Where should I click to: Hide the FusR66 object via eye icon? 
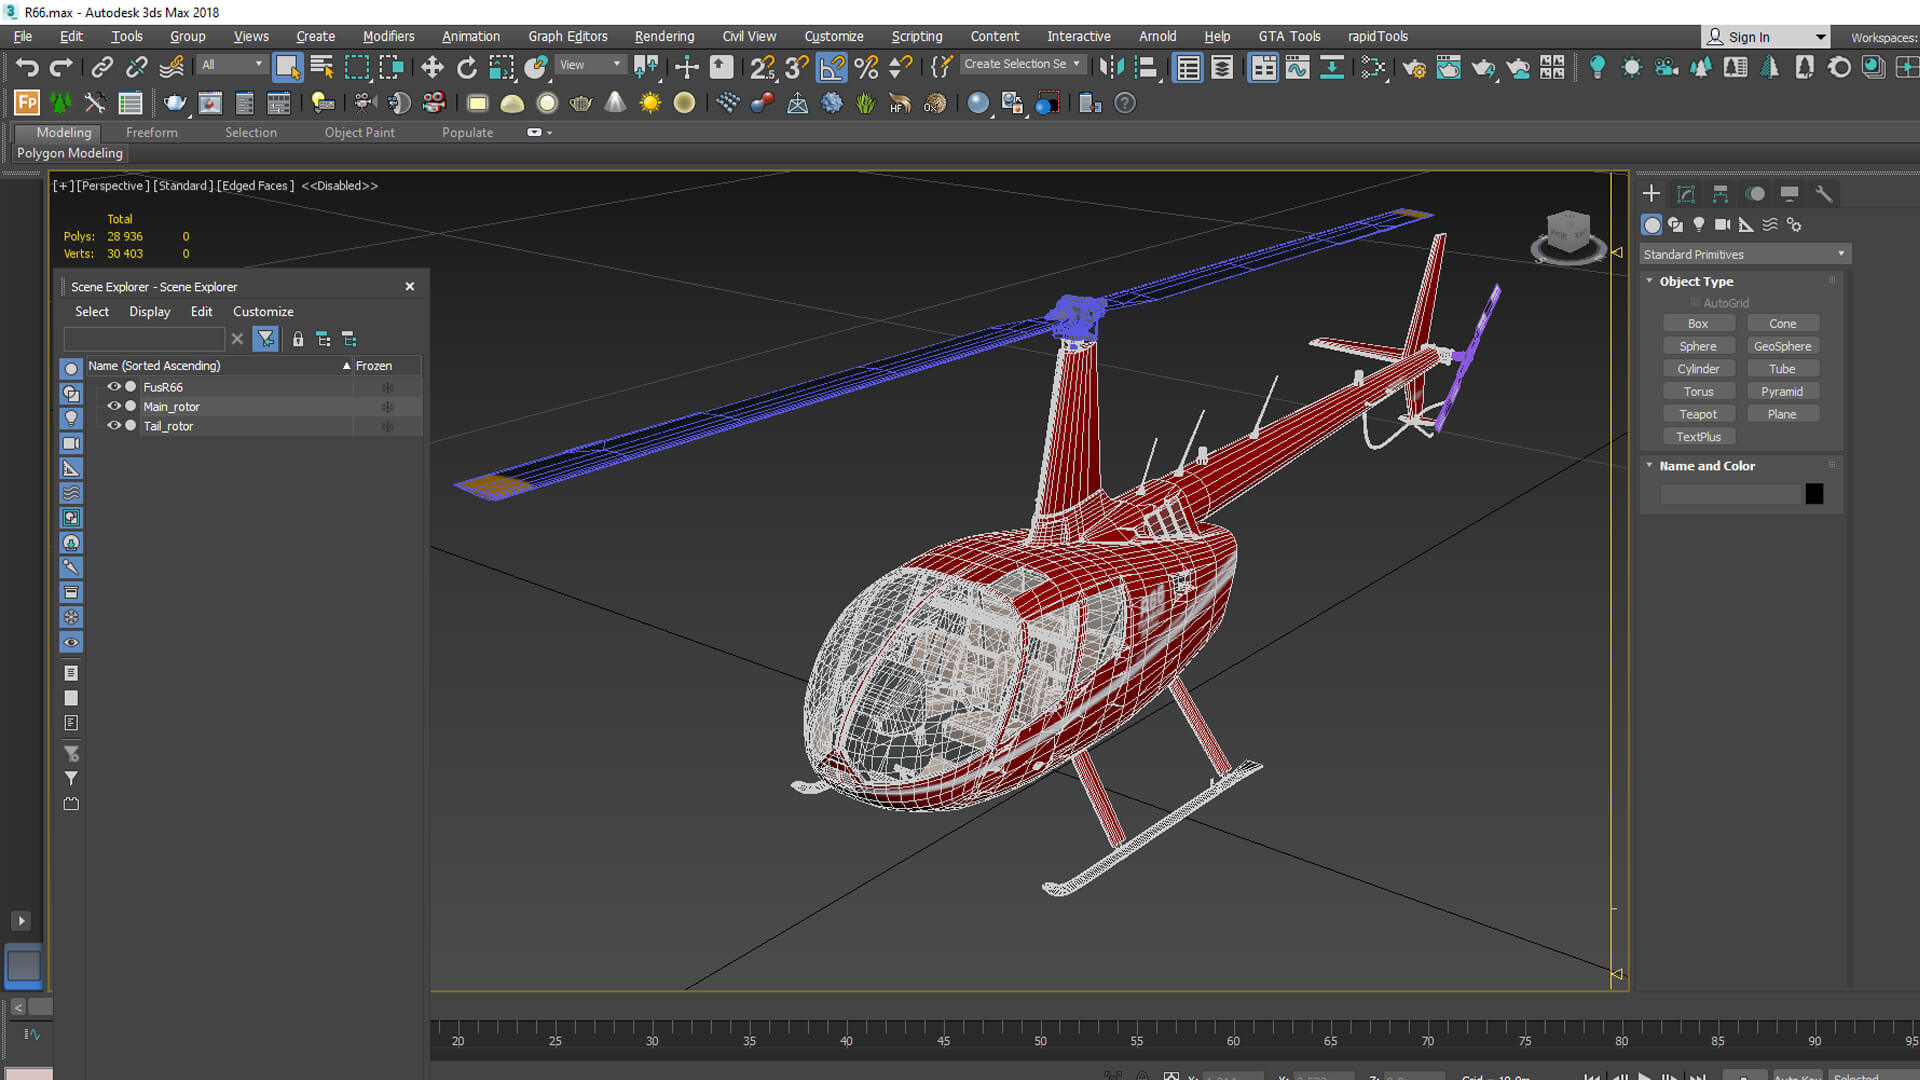point(114,387)
